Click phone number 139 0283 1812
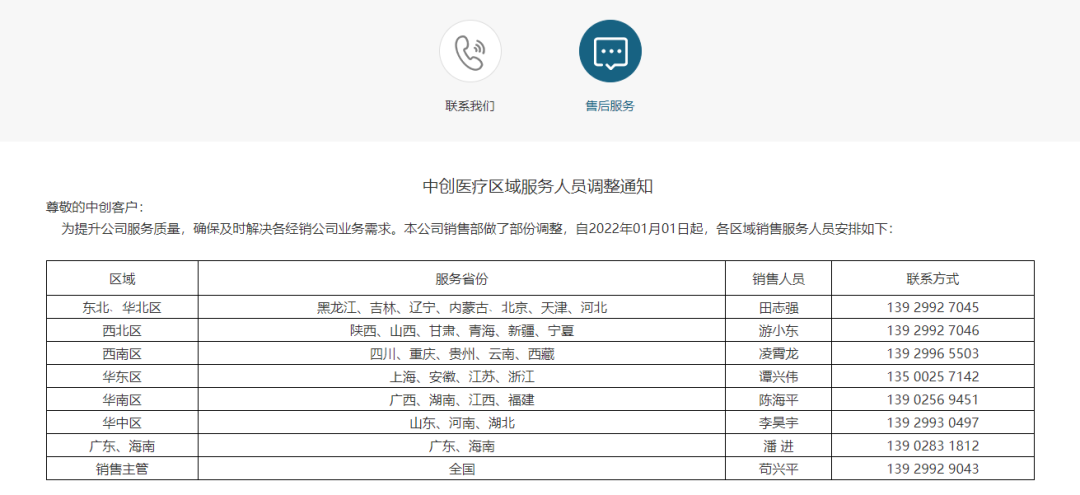The image size is (1080, 495). pos(932,445)
